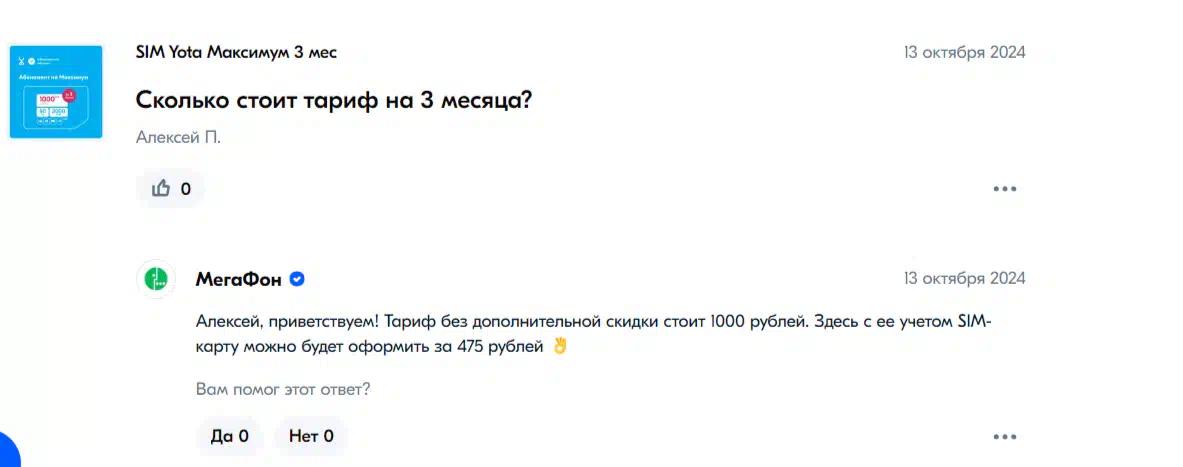Open the МегаФон profile name
1183x467 pixels.
click(x=238, y=280)
